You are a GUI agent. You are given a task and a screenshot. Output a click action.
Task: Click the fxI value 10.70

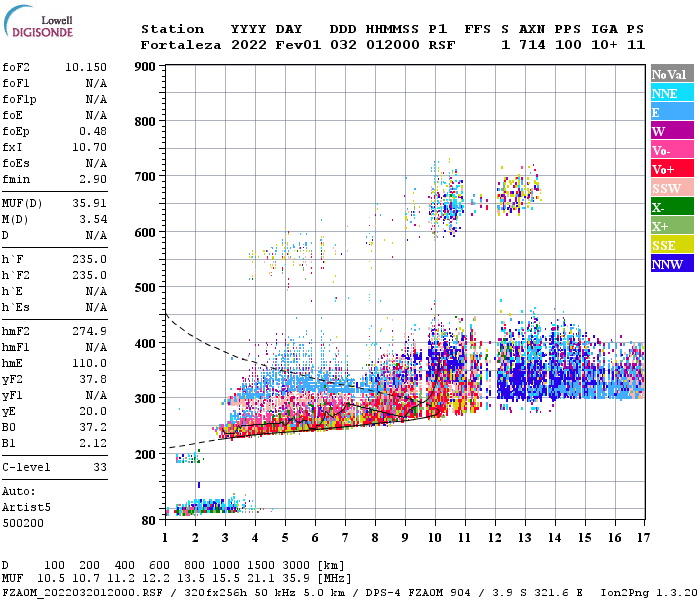point(89,147)
